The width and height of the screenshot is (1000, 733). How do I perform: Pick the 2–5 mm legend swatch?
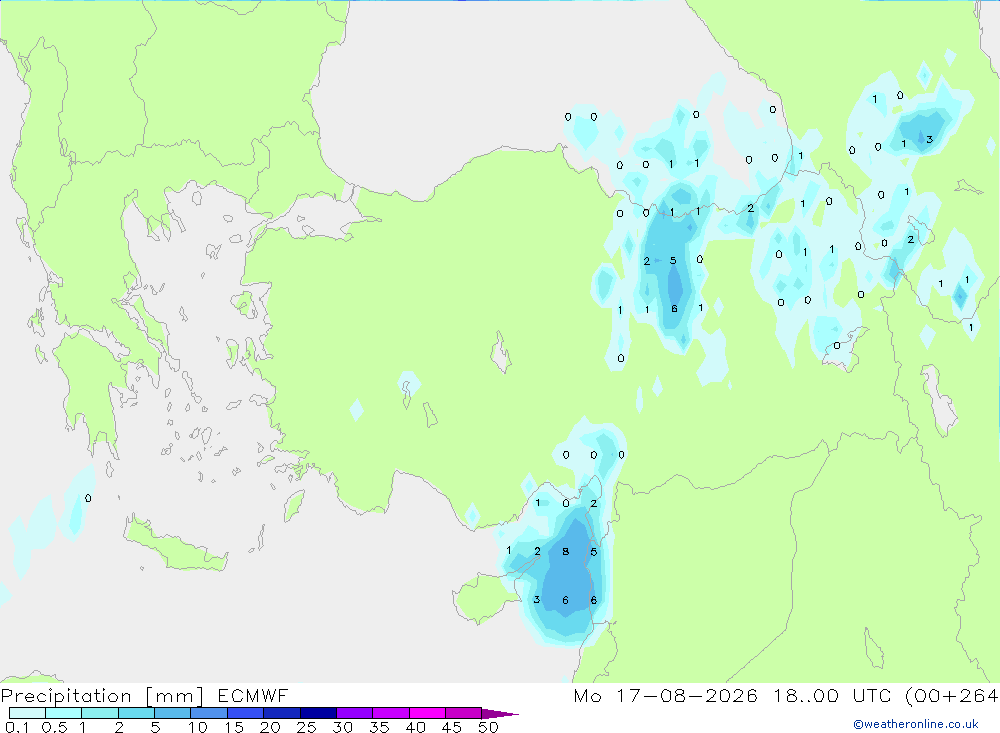tap(136, 713)
